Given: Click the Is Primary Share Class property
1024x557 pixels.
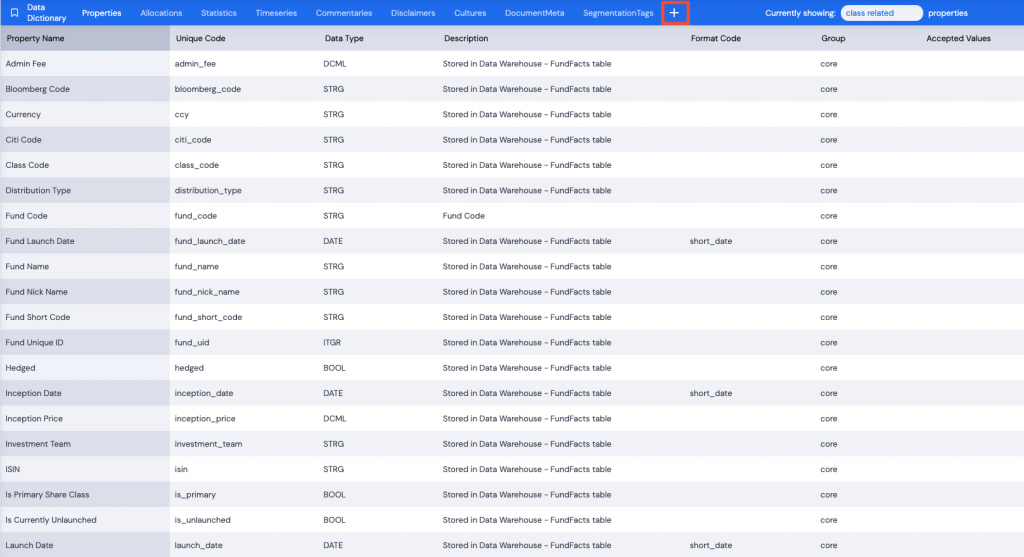Looking at the screenshot, I should pyautogui.click(x=47, y=495).
